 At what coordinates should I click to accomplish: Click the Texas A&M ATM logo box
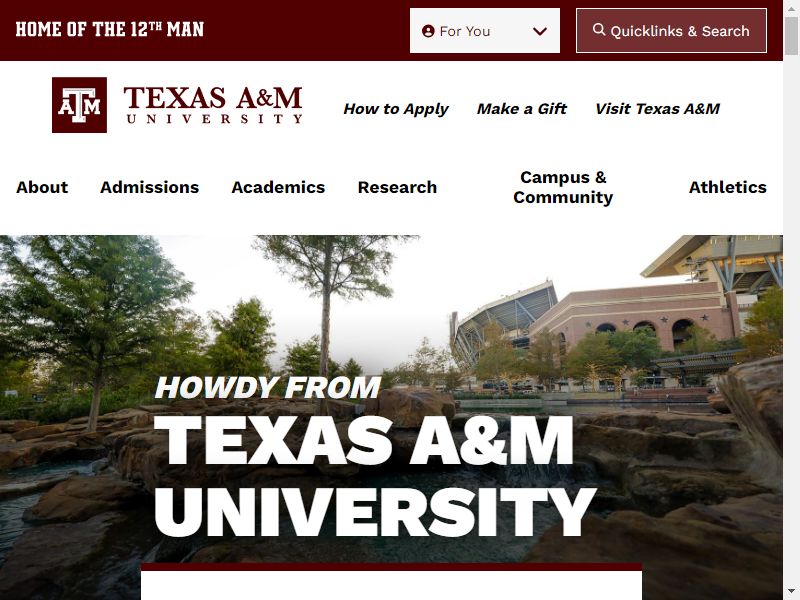pos(79,105)
